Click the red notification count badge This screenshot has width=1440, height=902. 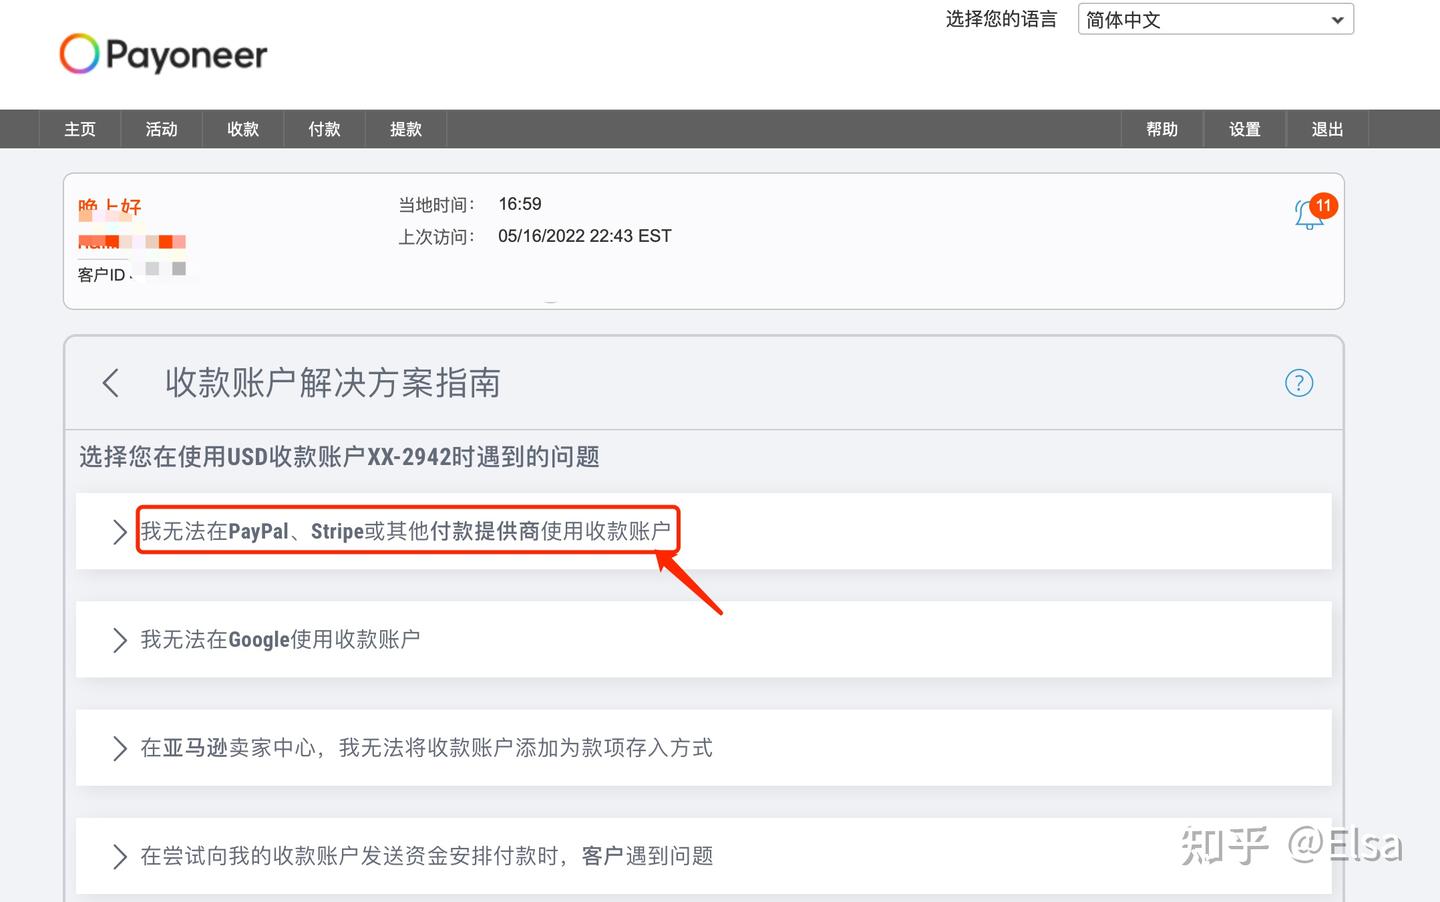click(x=1322, y=206)
